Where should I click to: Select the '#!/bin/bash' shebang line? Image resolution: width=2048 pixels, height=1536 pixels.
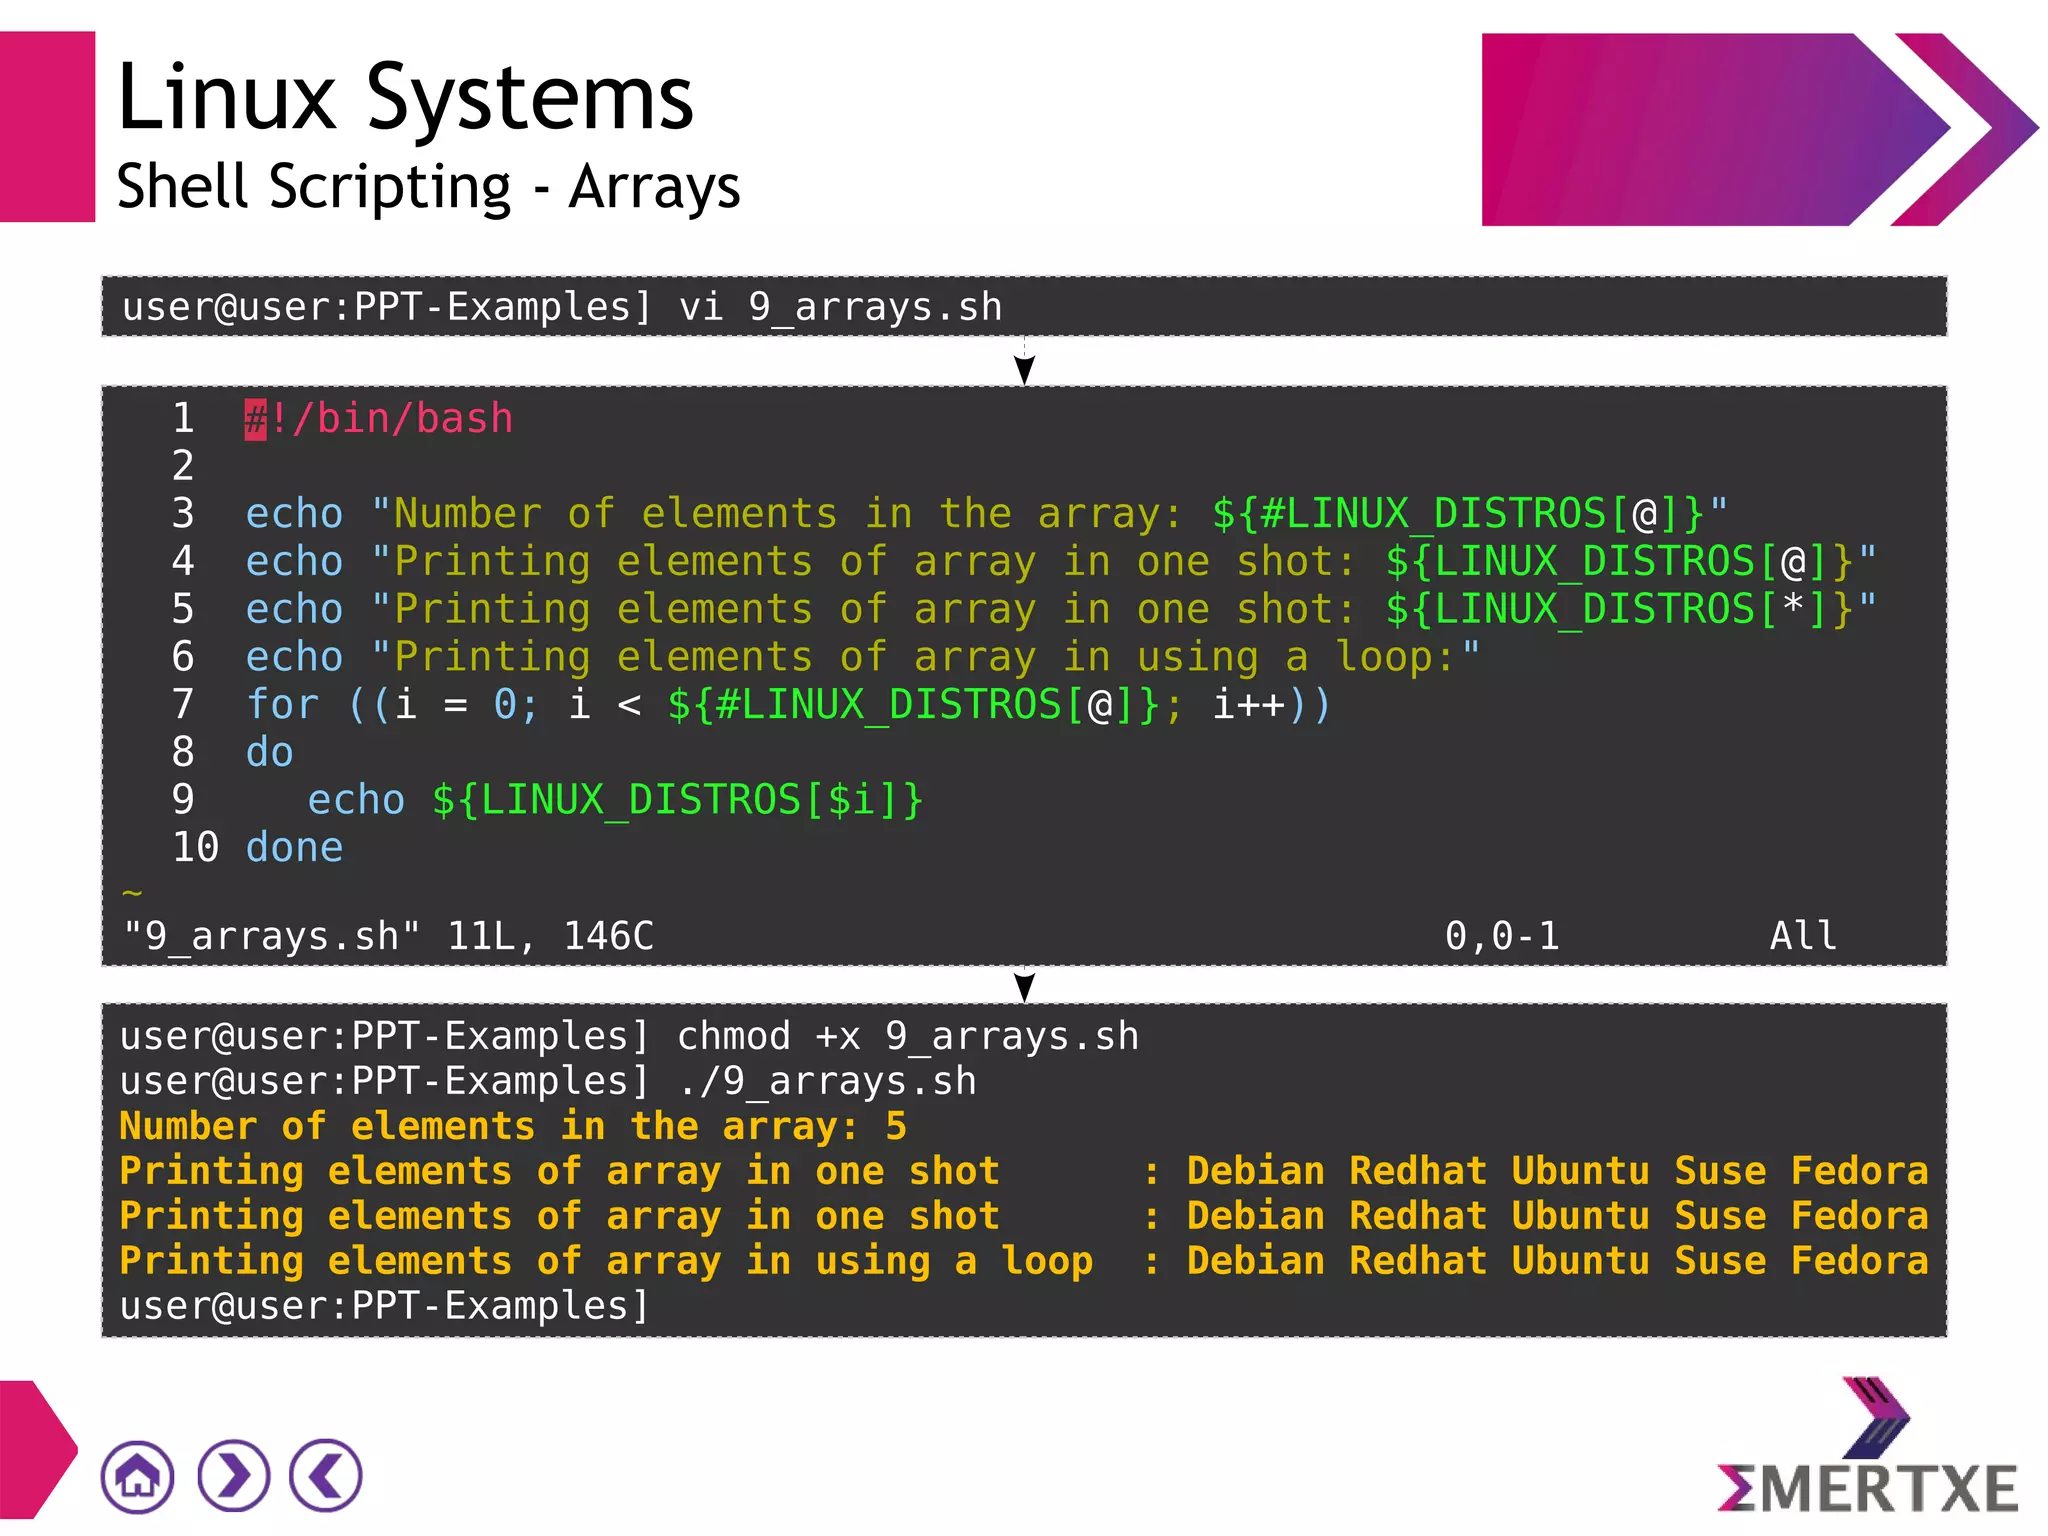click(x=379, y=419)
